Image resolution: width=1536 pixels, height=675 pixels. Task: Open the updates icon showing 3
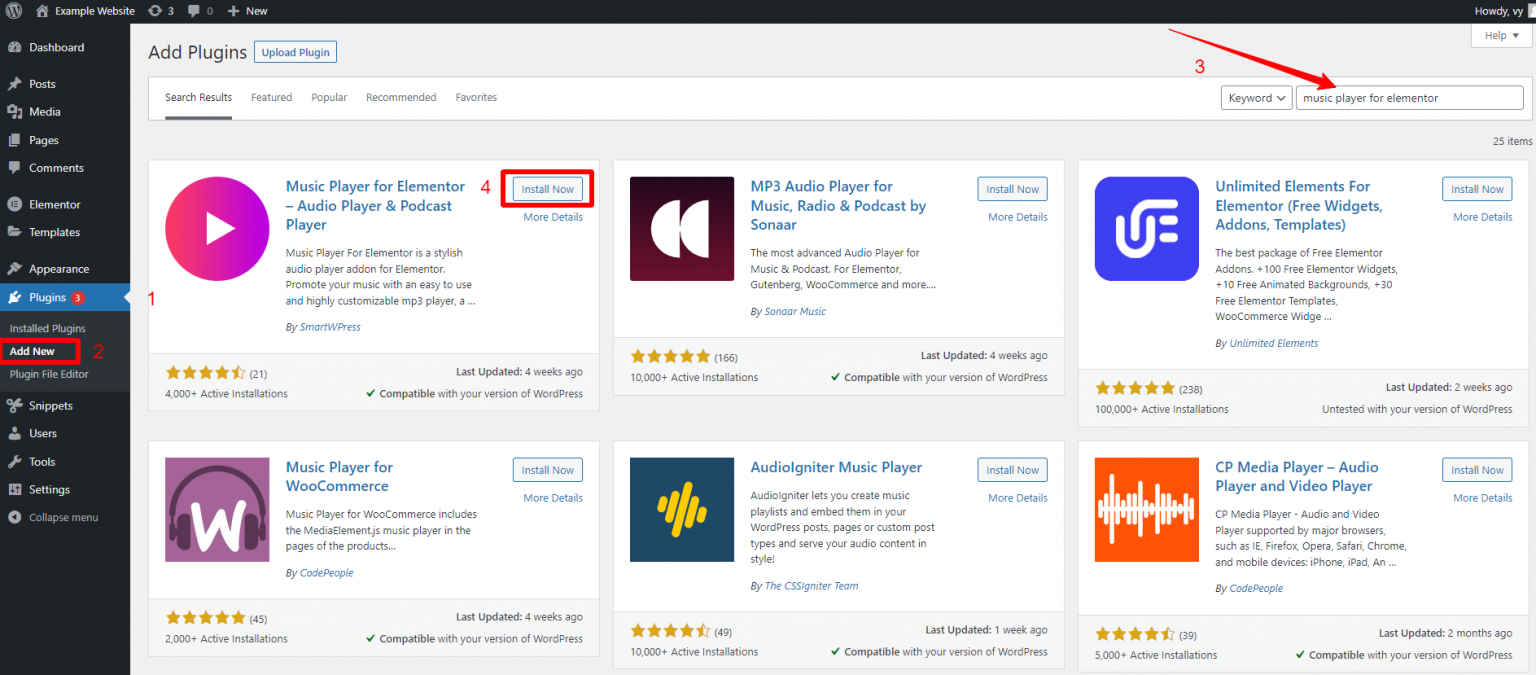tap(160, 11)
